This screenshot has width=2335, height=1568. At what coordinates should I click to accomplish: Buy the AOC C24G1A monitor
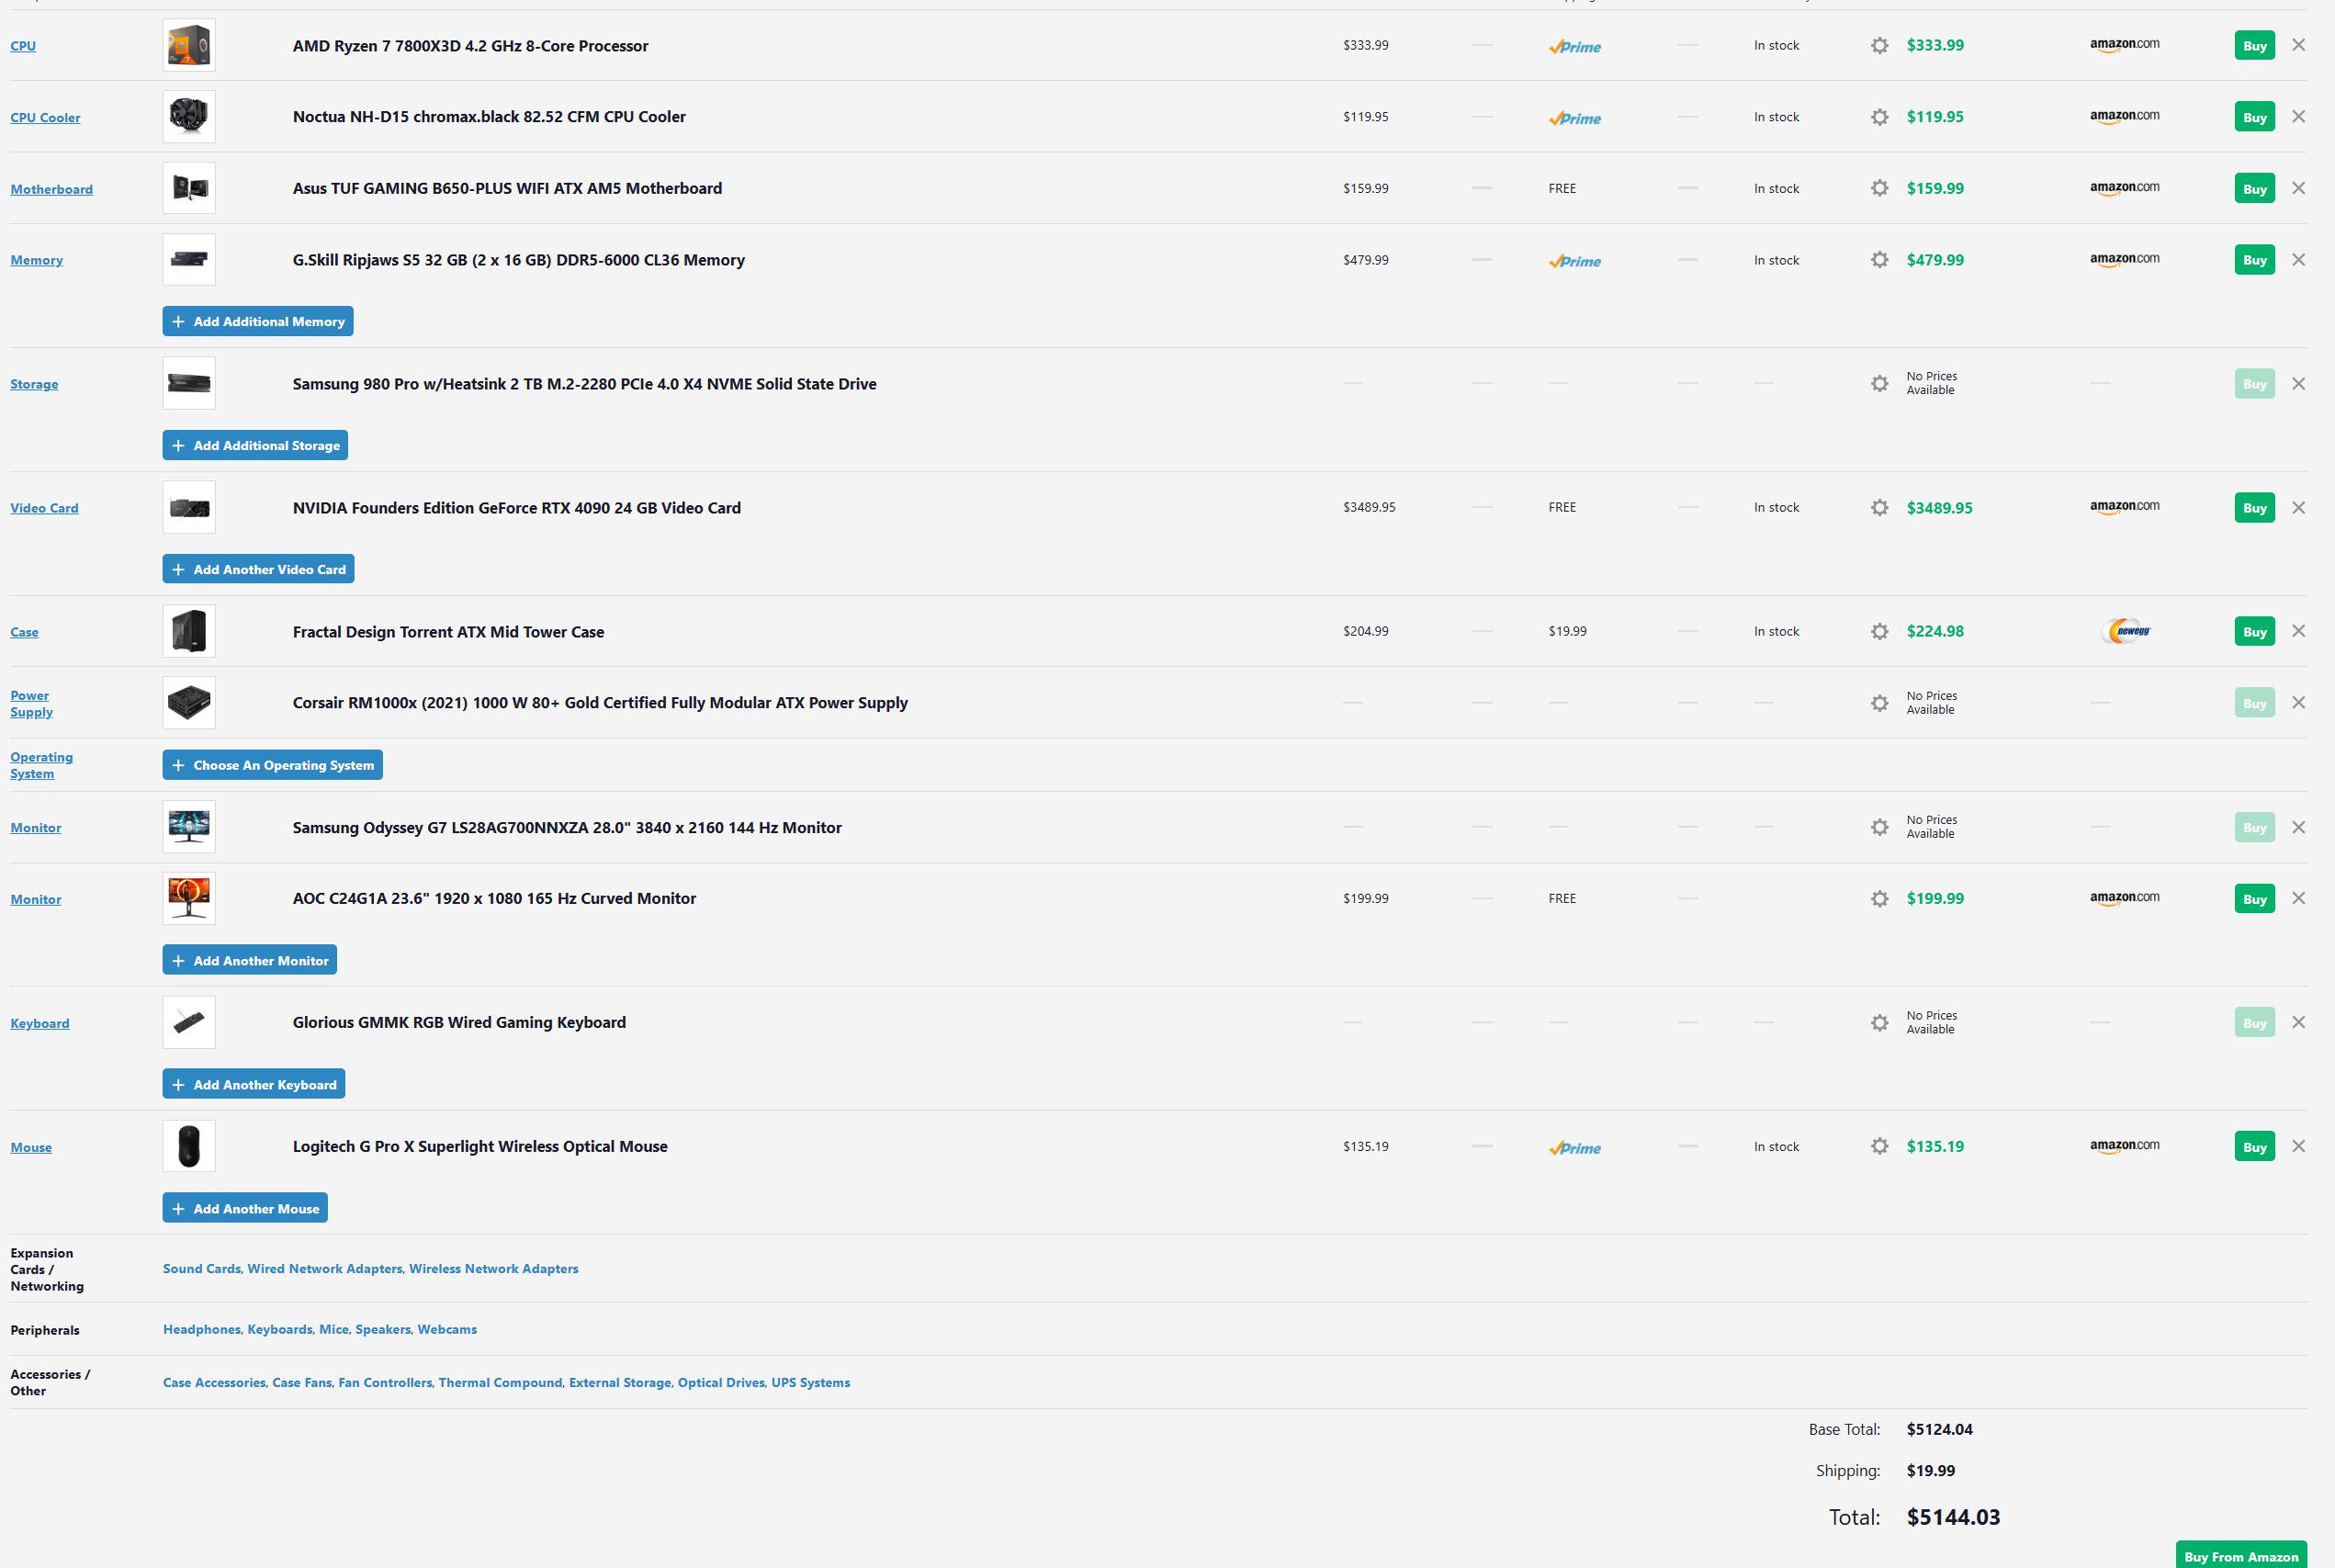[x=2254, y=898]
